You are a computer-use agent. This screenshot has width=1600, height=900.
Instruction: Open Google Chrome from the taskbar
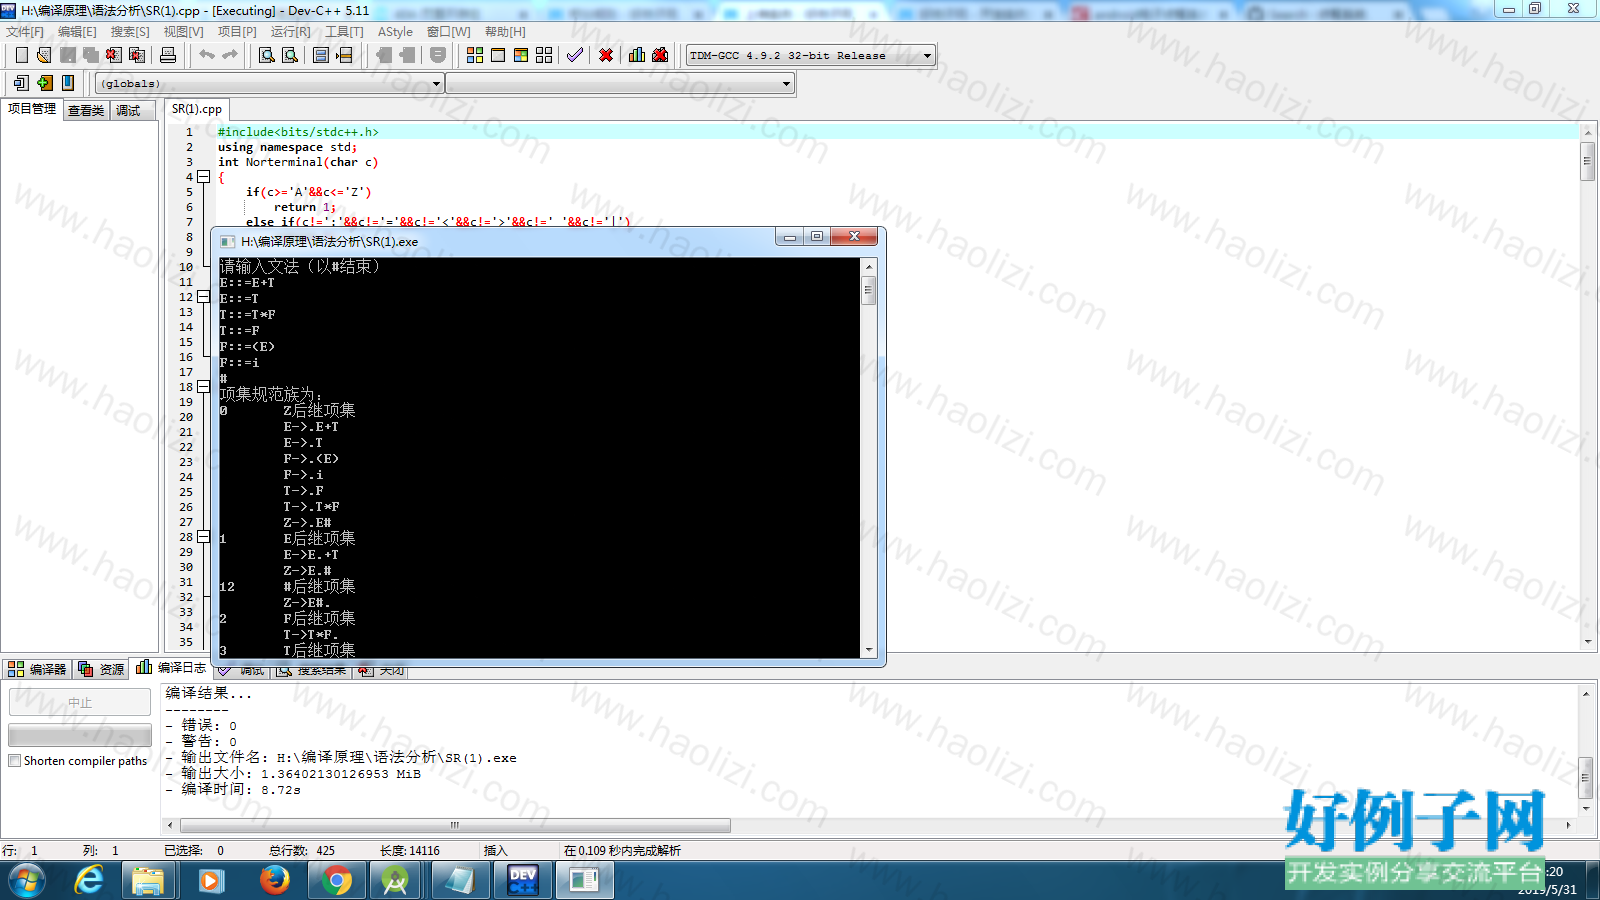tap(337, 880)
